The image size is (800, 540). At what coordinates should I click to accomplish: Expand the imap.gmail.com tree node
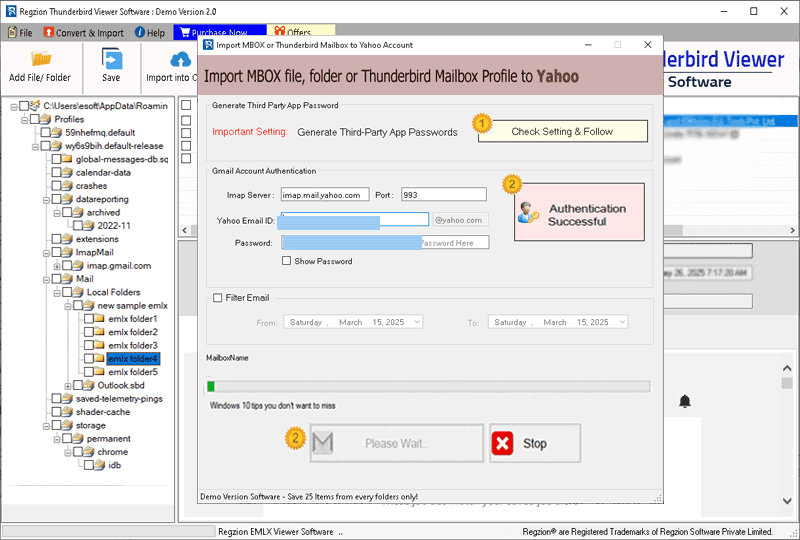pyautogui.click(x=57, y=266)
